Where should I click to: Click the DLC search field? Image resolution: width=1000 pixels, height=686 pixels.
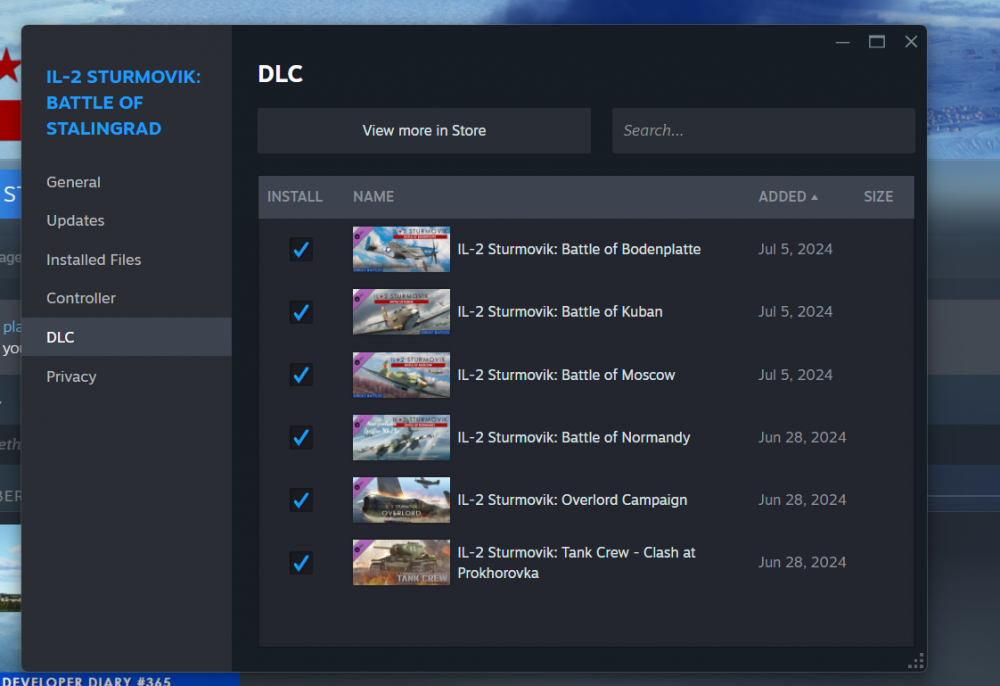pyautogui.click(x=763, y=130)
